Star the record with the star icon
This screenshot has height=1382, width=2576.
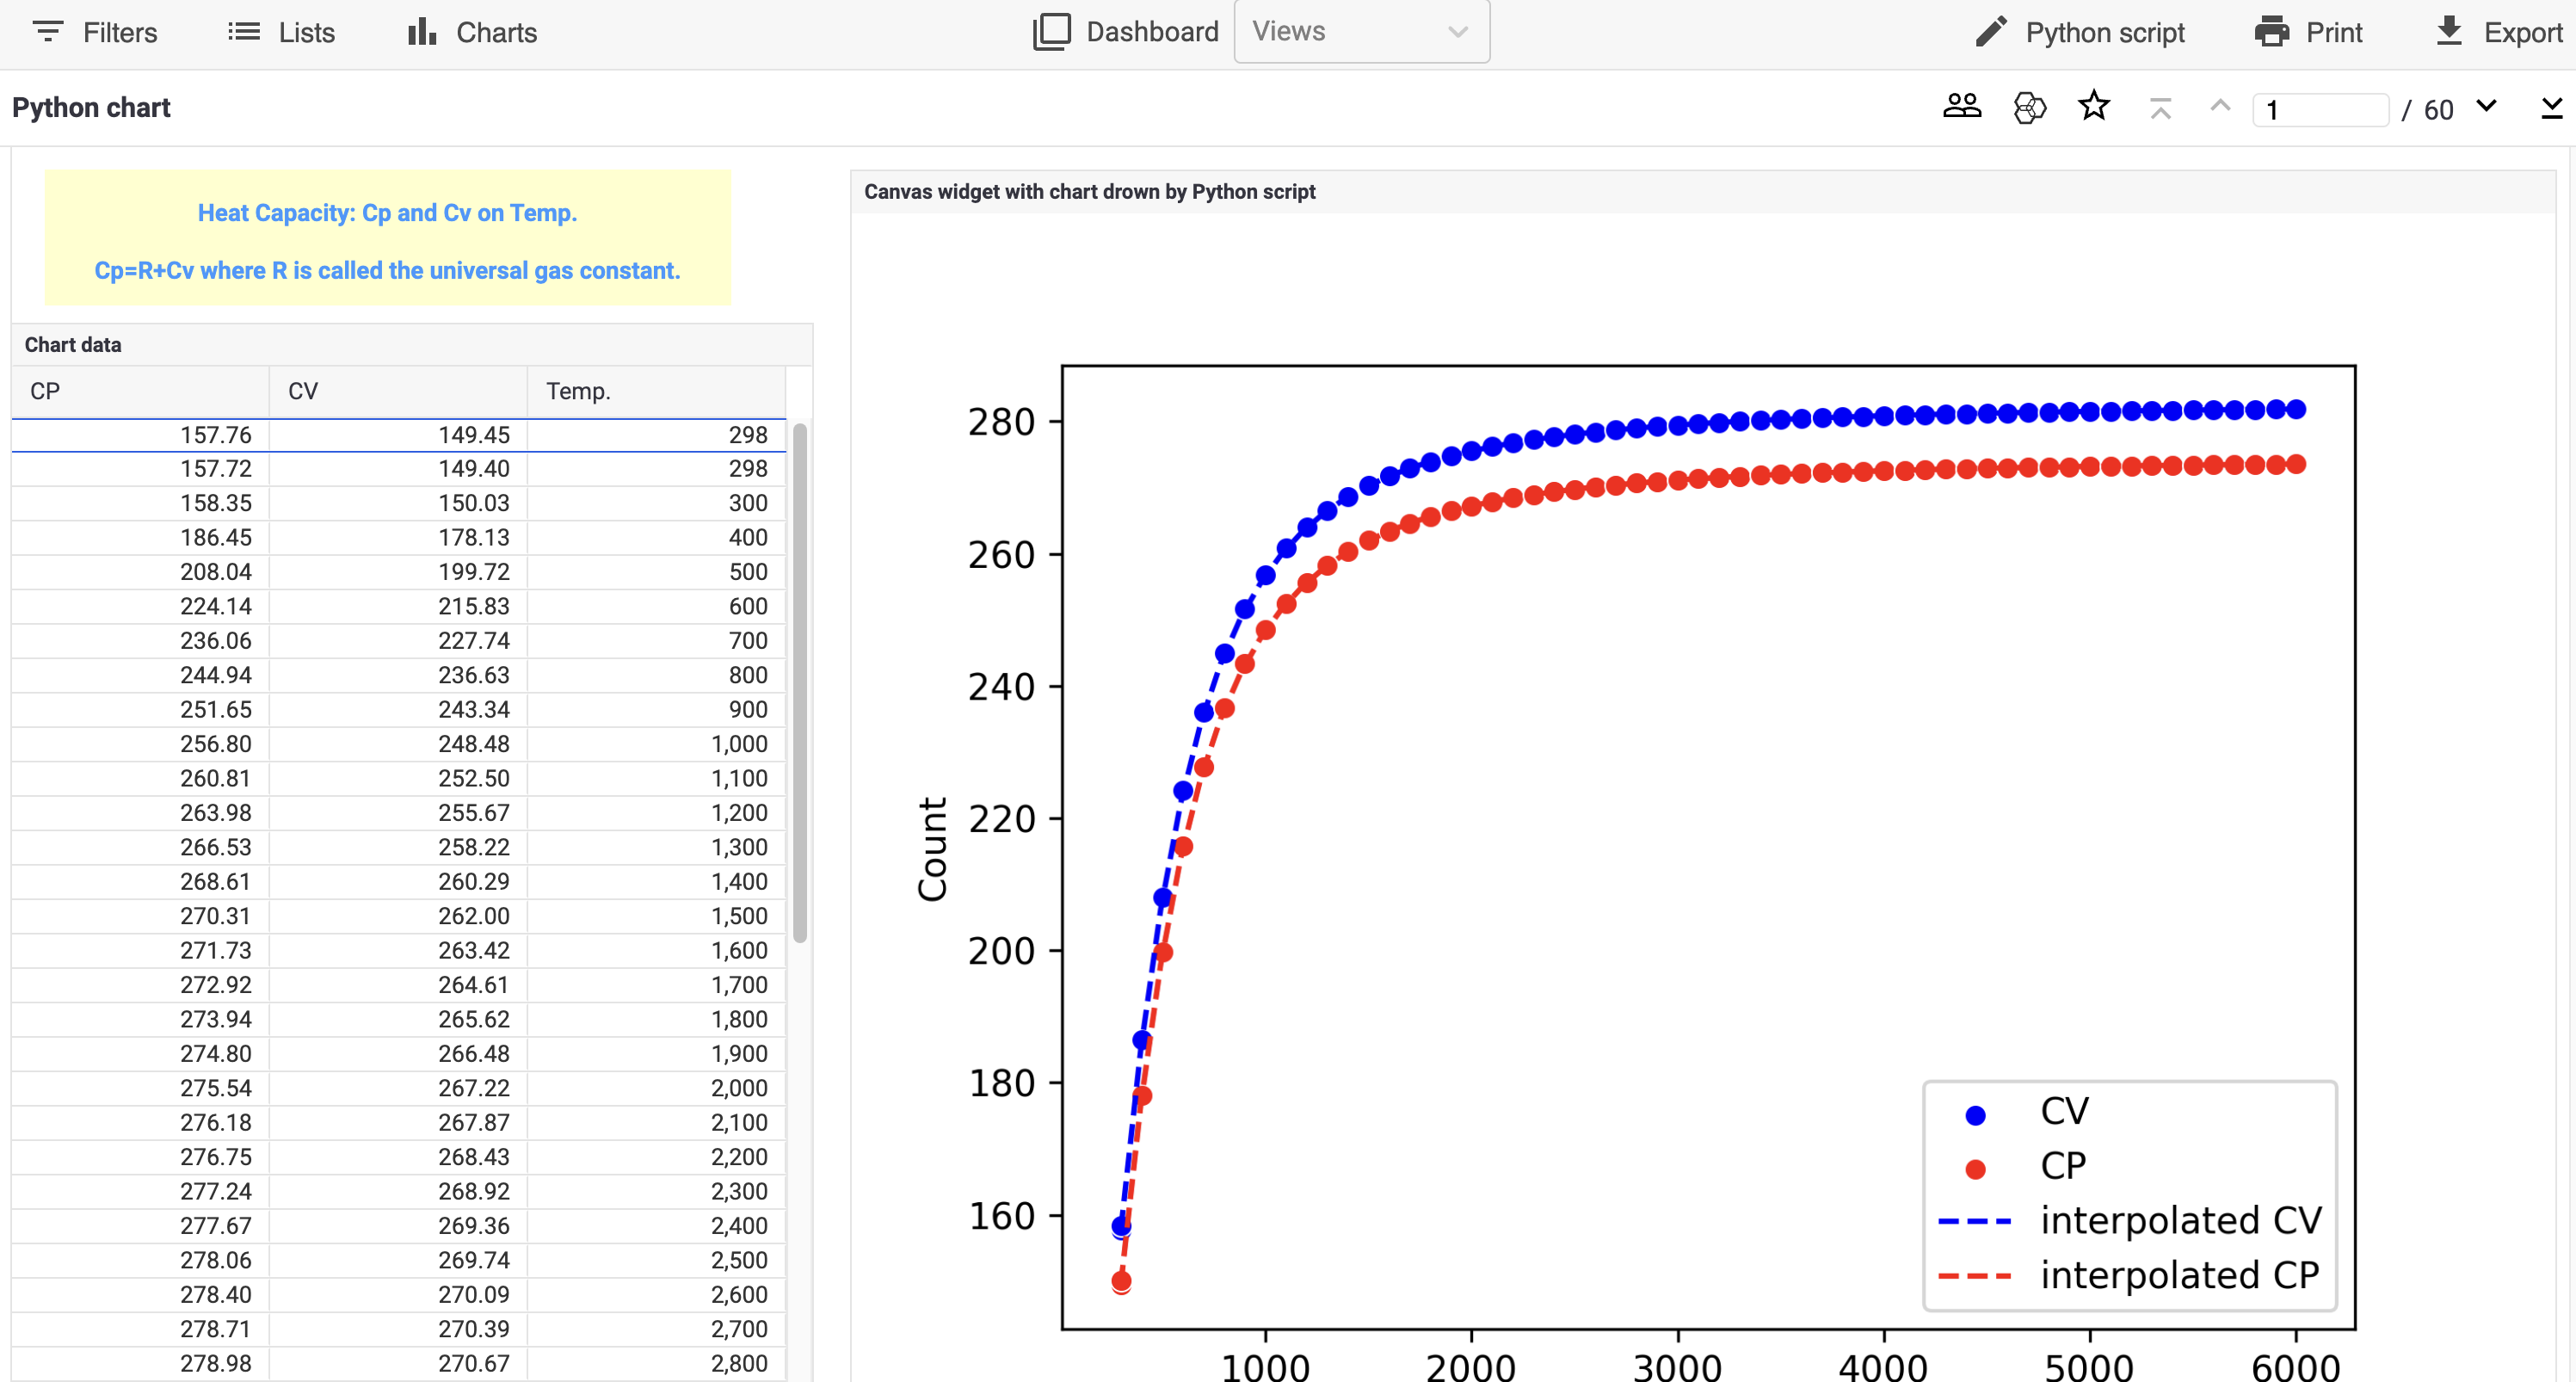point(2093,107)
